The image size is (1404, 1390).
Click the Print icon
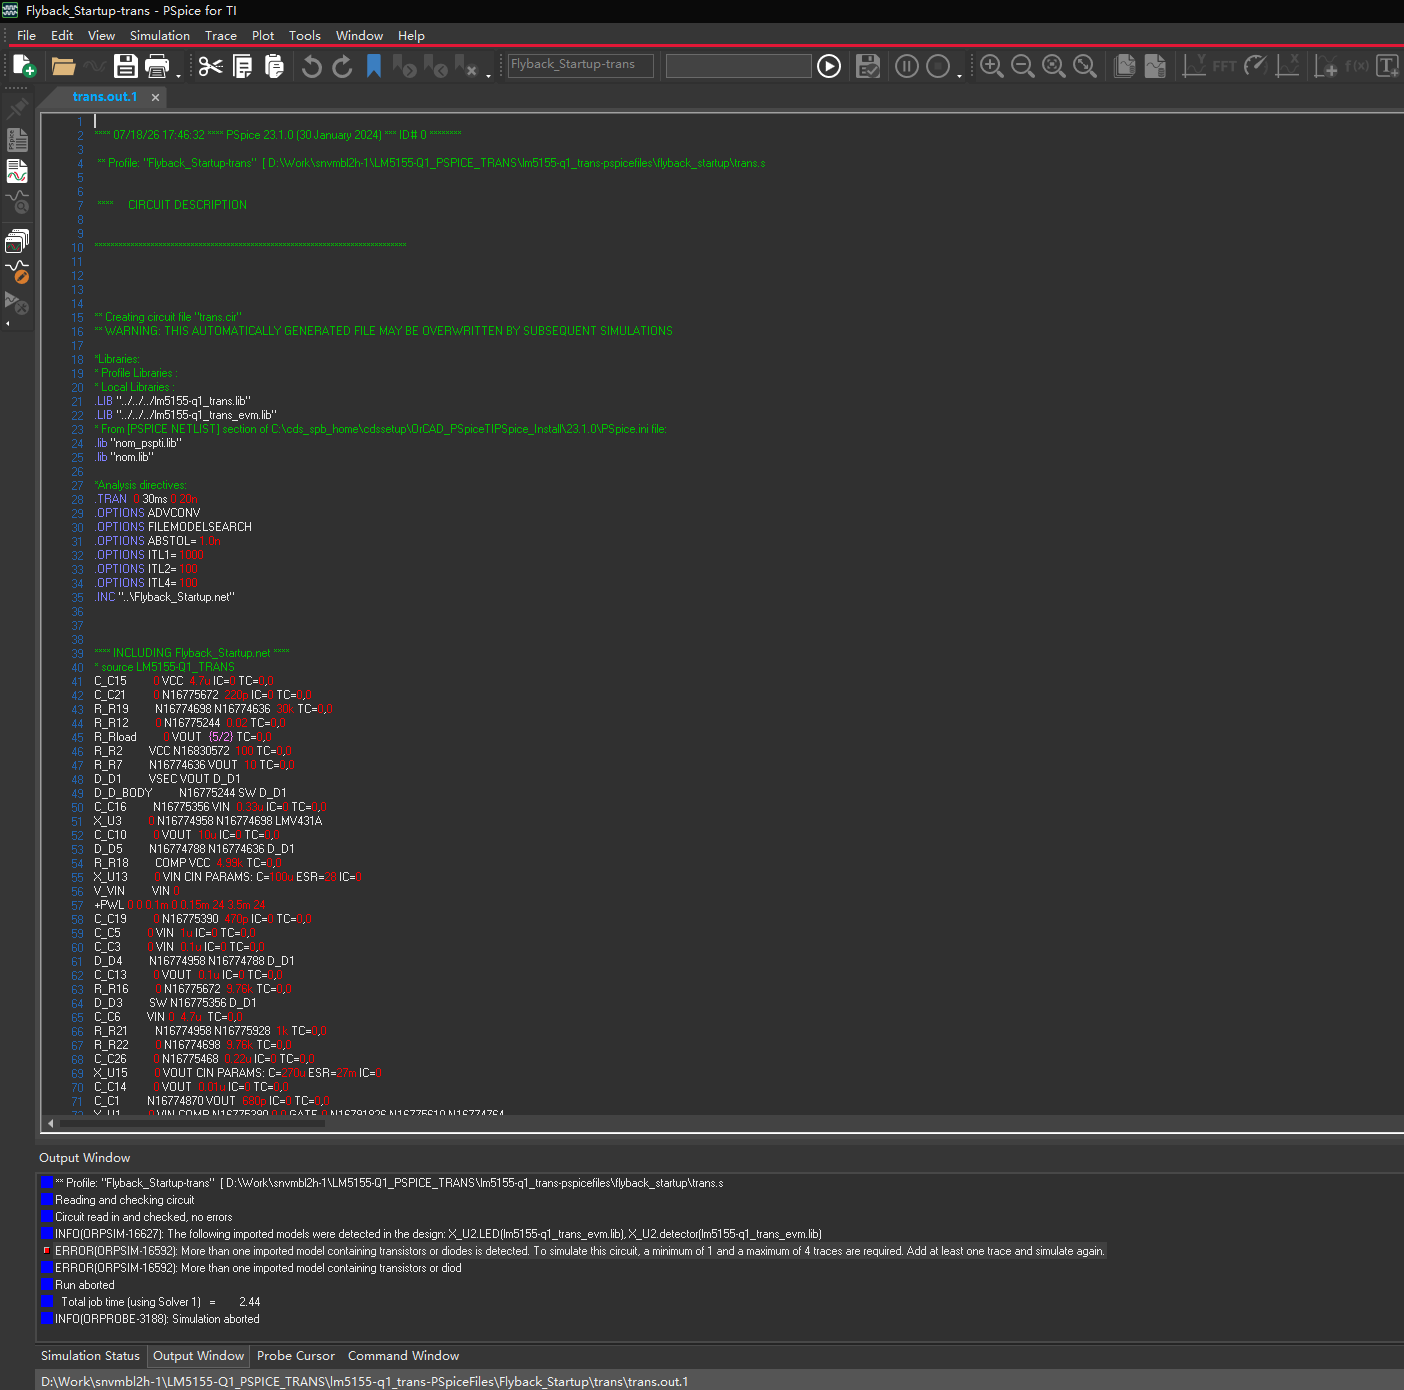click(157, 66)
